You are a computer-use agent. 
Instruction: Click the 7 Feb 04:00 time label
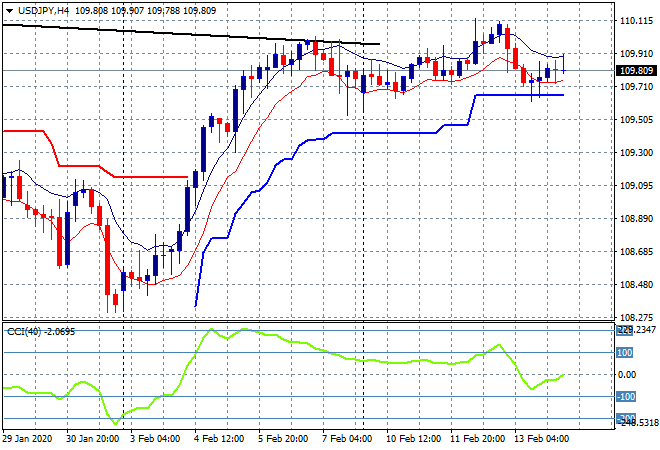tap(347, 439)
